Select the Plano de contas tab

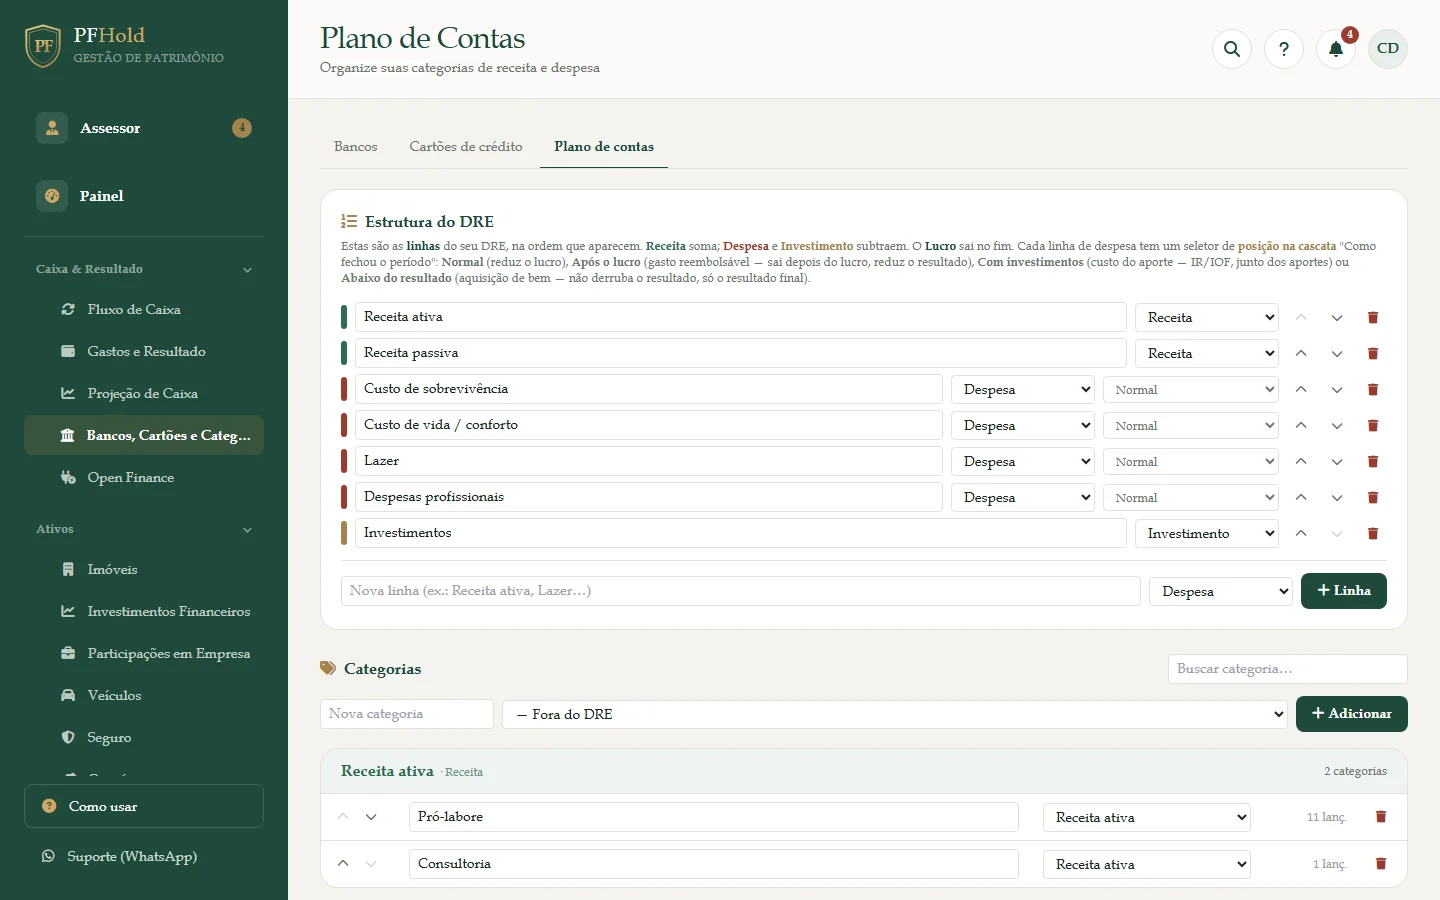pos(604,147)
